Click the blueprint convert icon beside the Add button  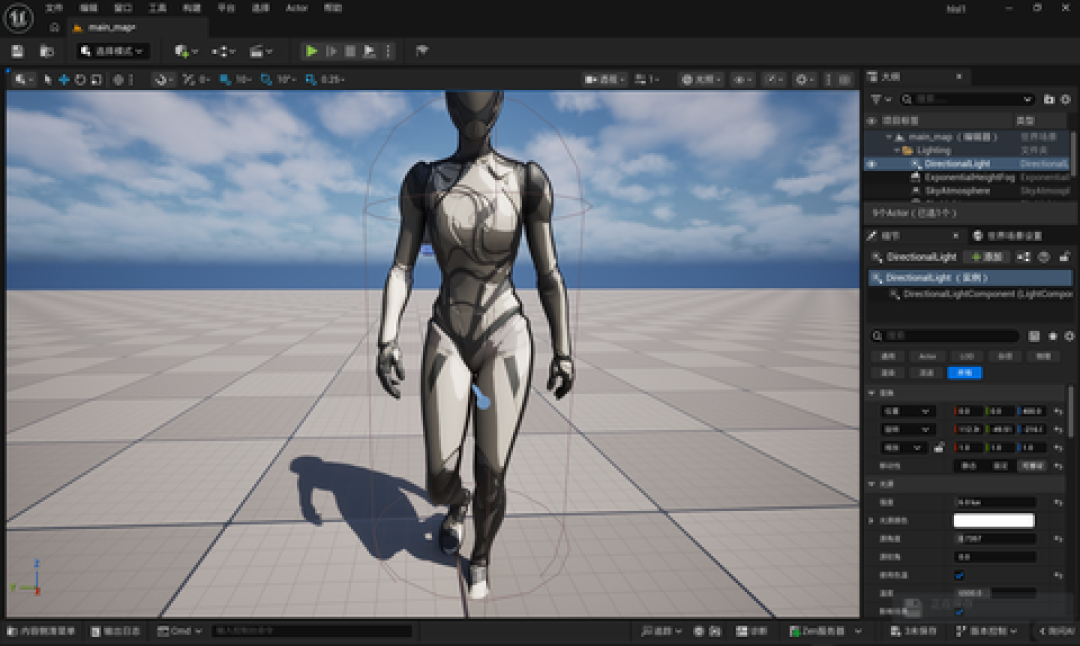pyautogui.click(x=1024, y=257)
